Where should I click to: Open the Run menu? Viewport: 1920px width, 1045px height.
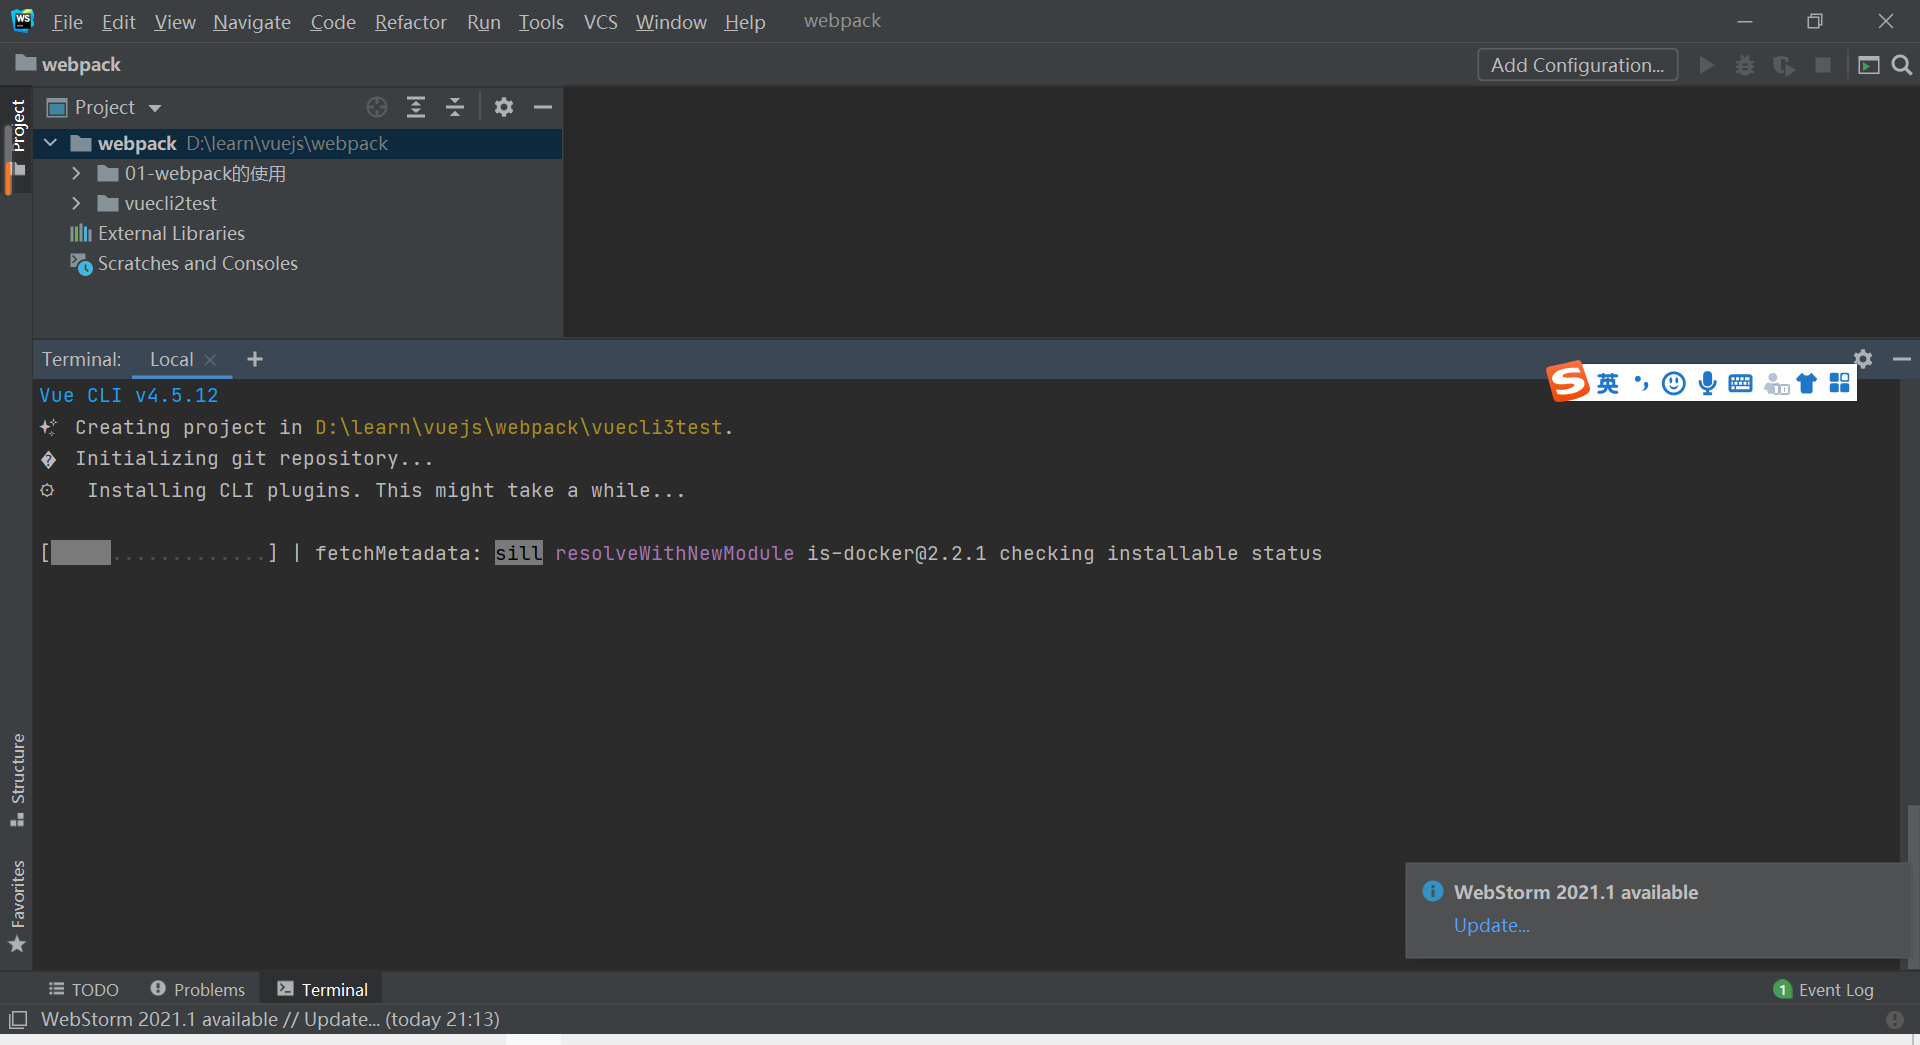(484, 22)
